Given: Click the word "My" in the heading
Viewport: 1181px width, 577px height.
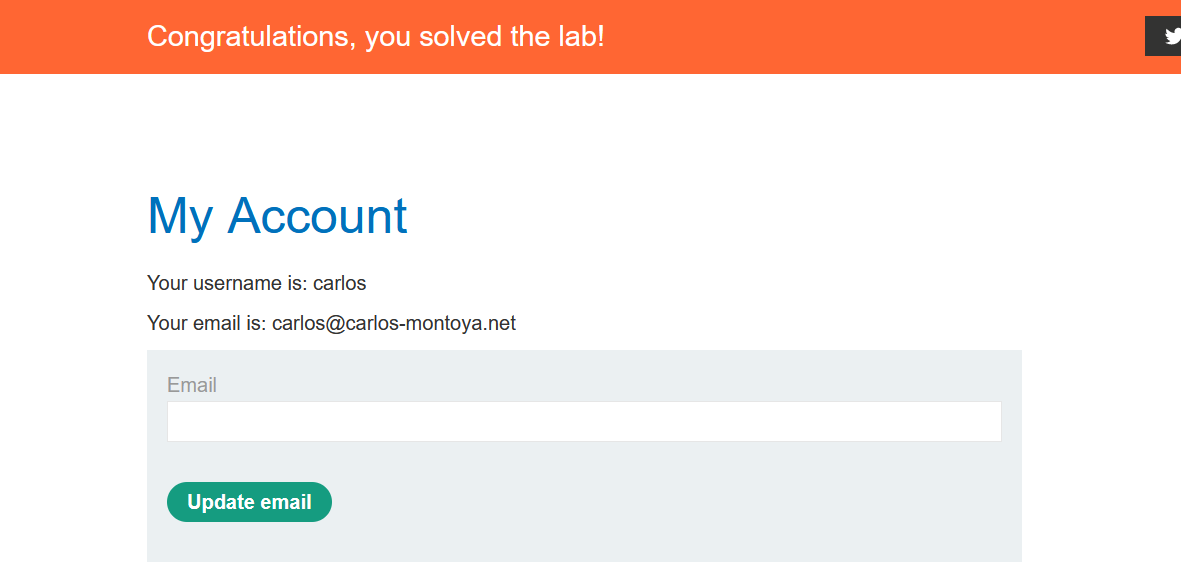Looking at the screenshot, I should pos(180,216).
